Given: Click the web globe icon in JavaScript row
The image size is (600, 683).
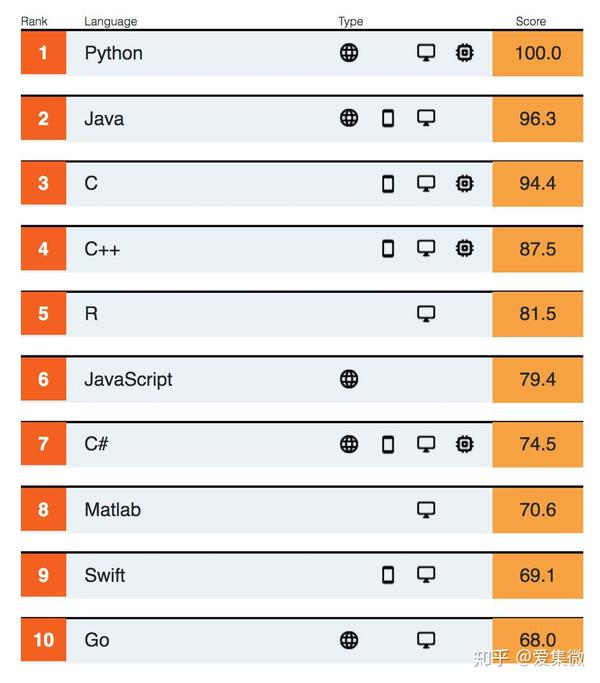Looking at the screenshot, I should pos(349,379).
